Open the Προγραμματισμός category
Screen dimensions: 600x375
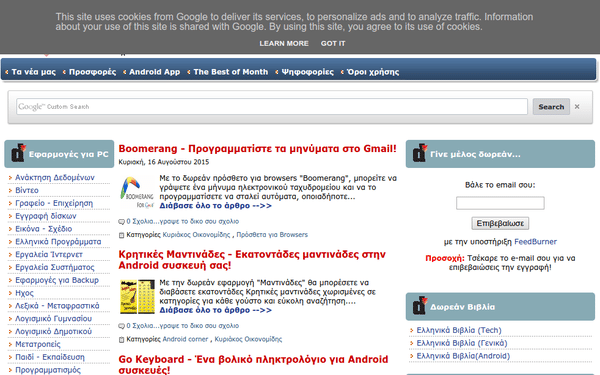(48, 370)
